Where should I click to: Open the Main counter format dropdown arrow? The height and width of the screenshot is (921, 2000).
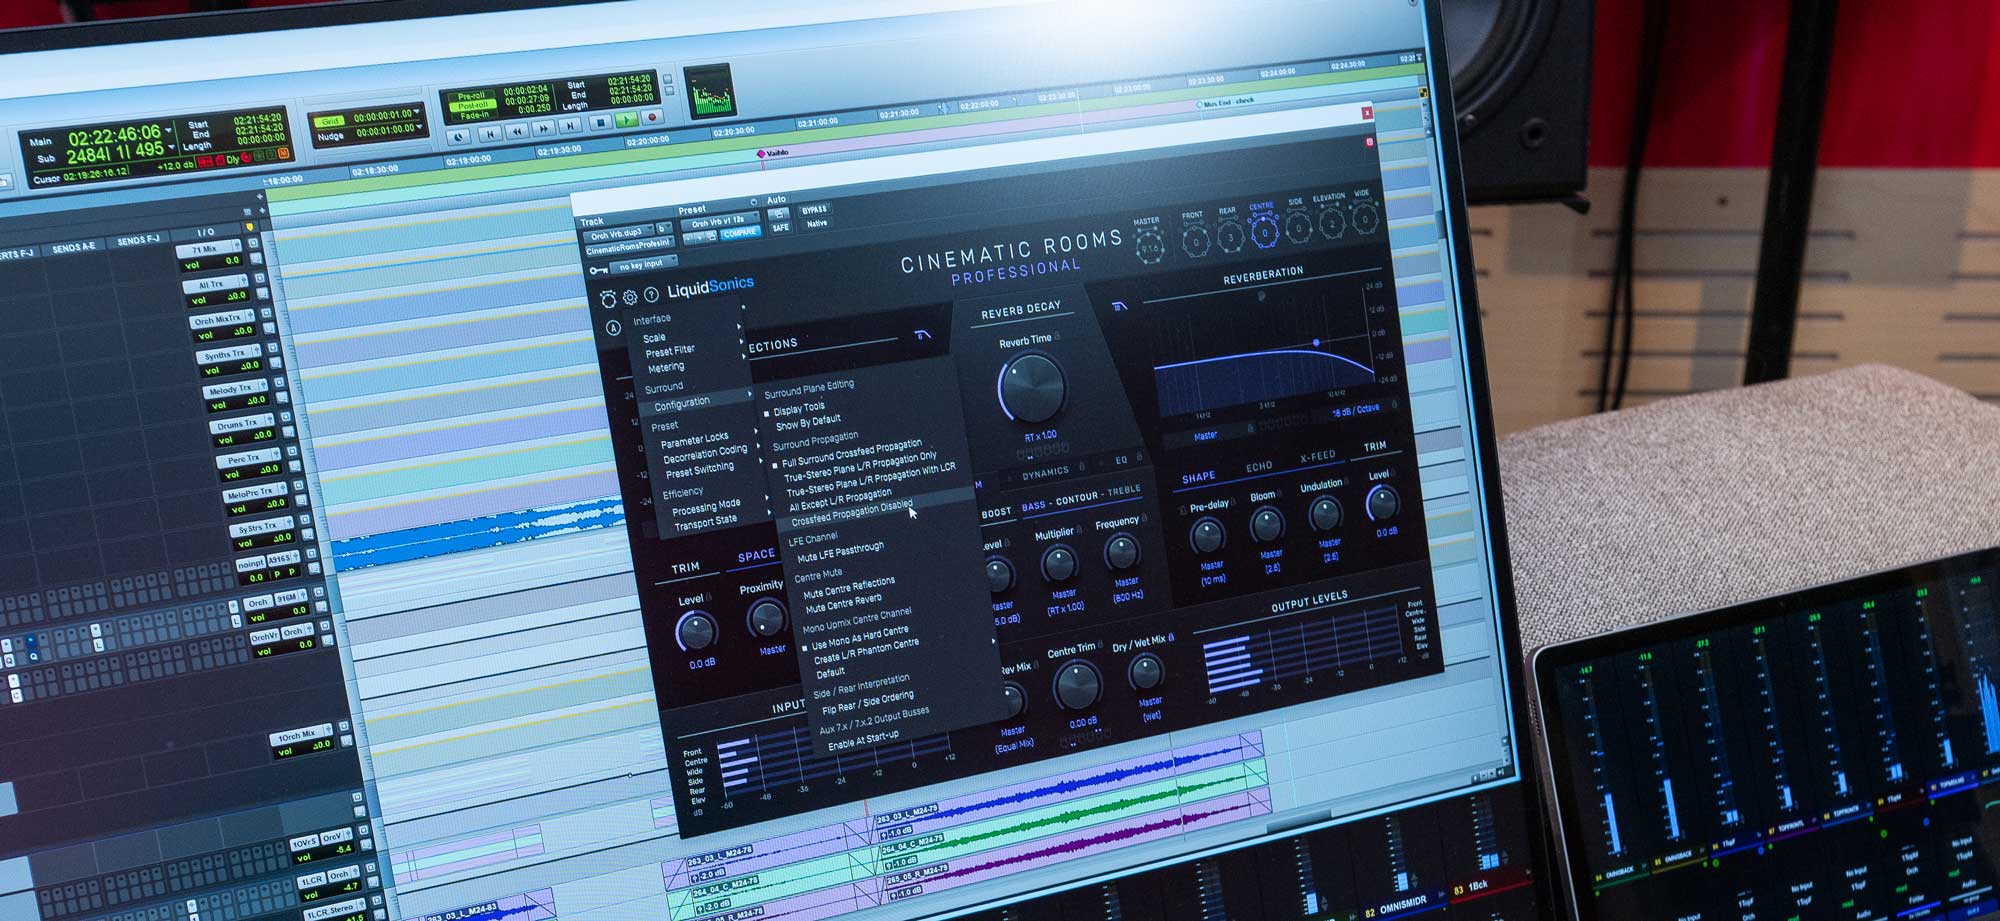tap(169, 131)
